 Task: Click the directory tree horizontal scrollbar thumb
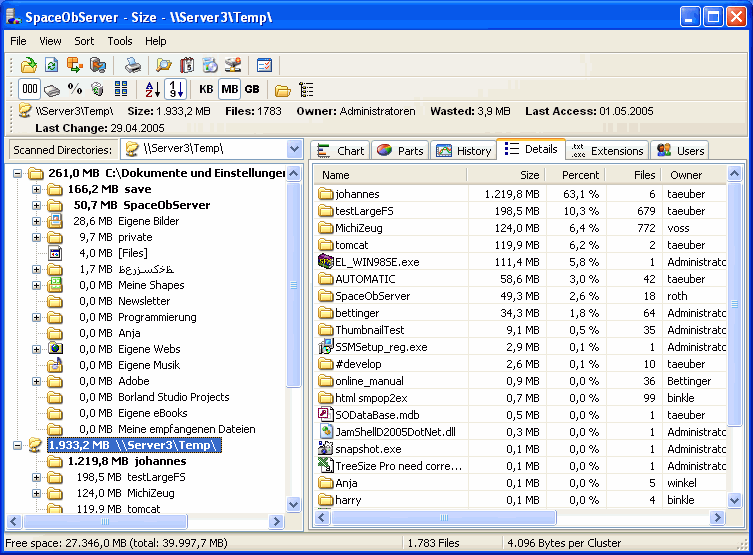[x=105, y=521]
